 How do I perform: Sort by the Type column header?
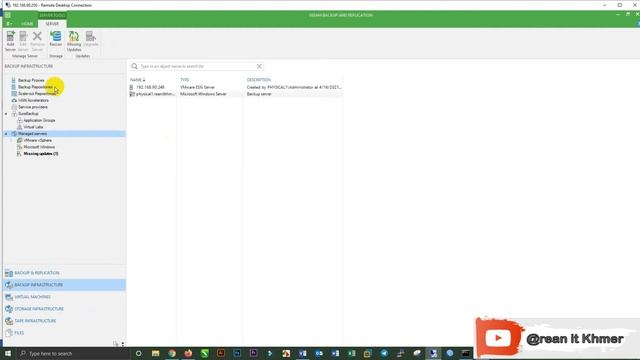point(184,80)
